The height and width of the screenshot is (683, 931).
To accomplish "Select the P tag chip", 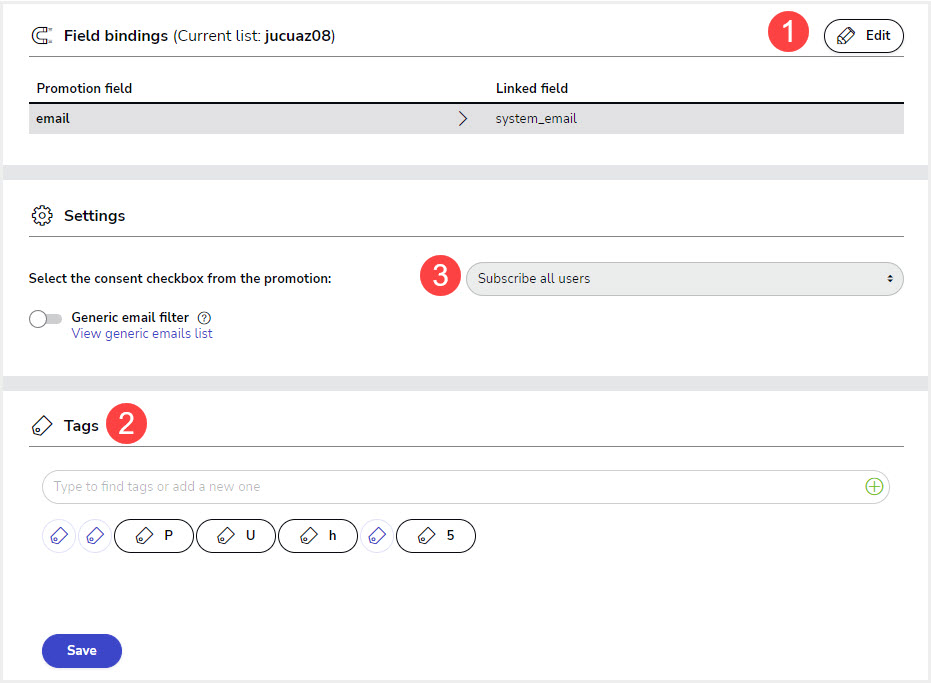I will (154, 536).
